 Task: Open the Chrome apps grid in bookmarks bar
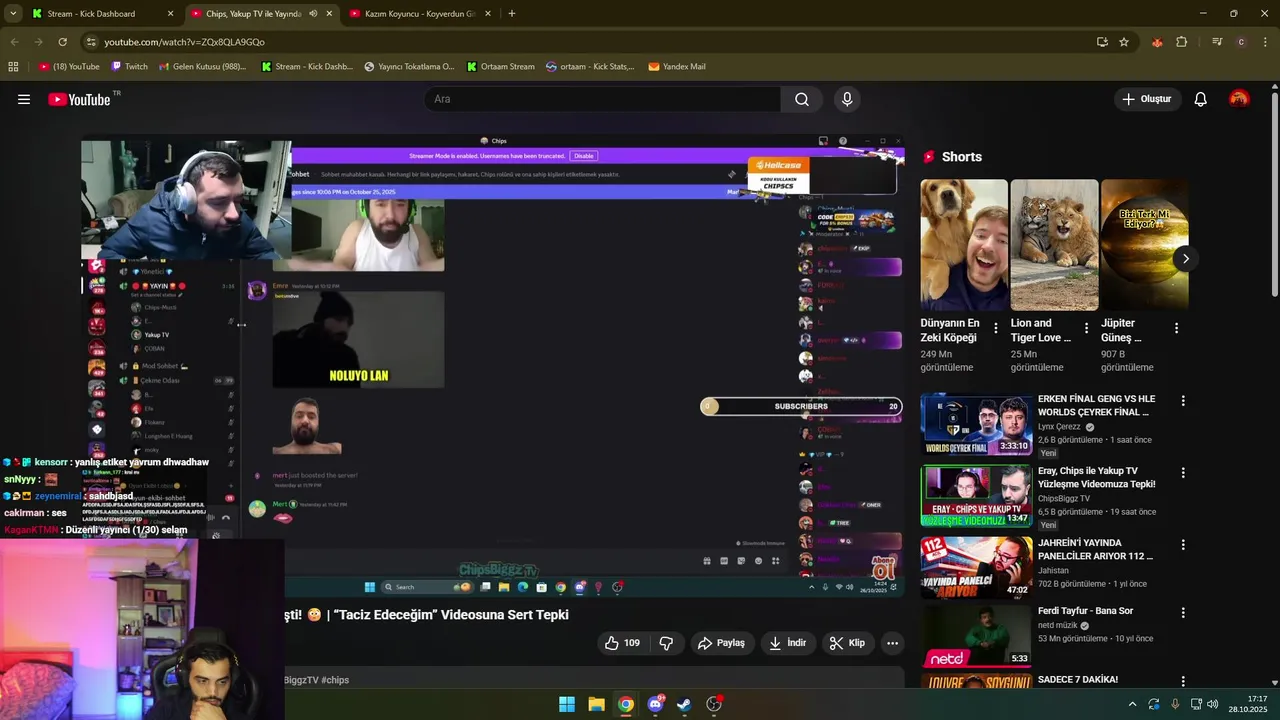click(13, 67)
